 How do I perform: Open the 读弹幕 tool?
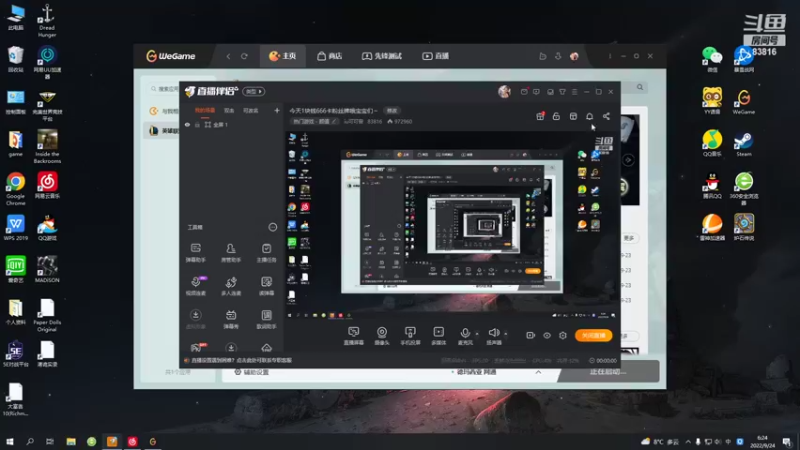point(266,286)
